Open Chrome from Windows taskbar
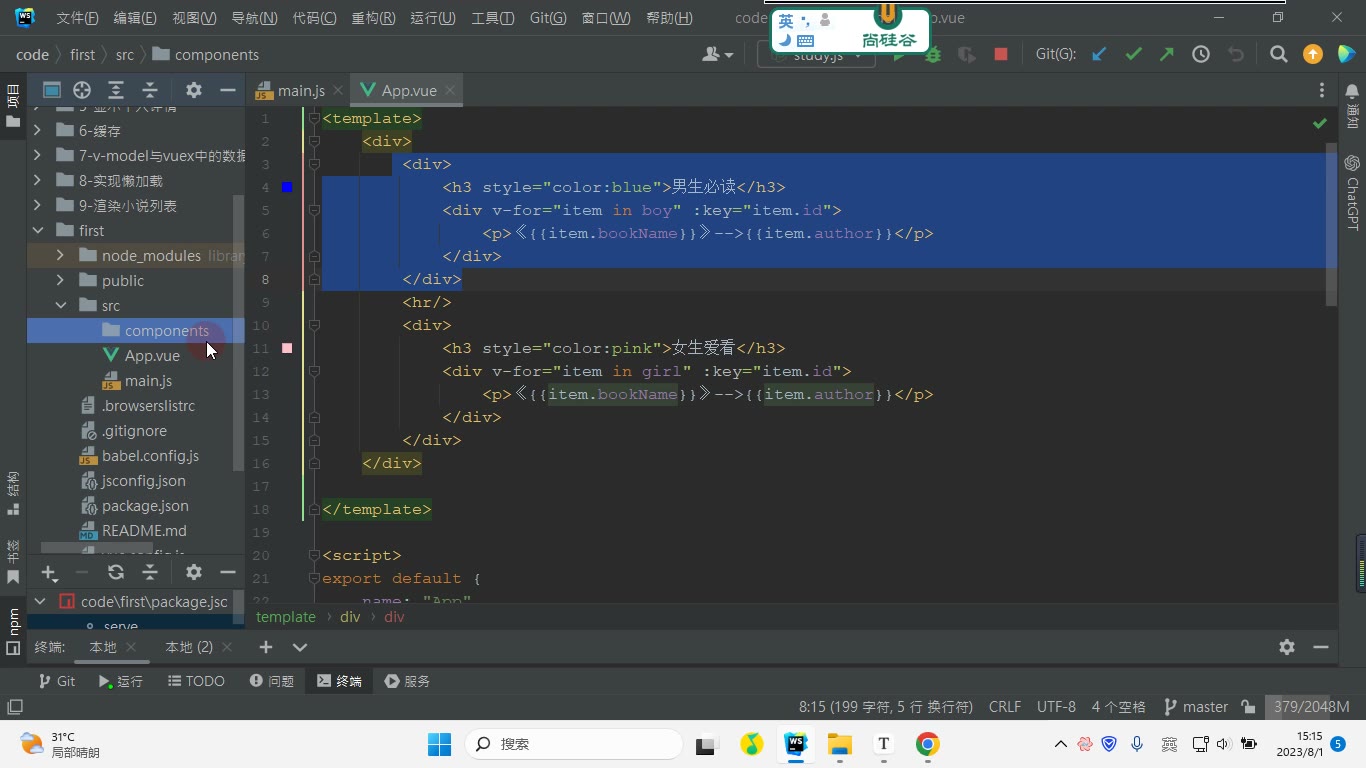 click(927, 744)
